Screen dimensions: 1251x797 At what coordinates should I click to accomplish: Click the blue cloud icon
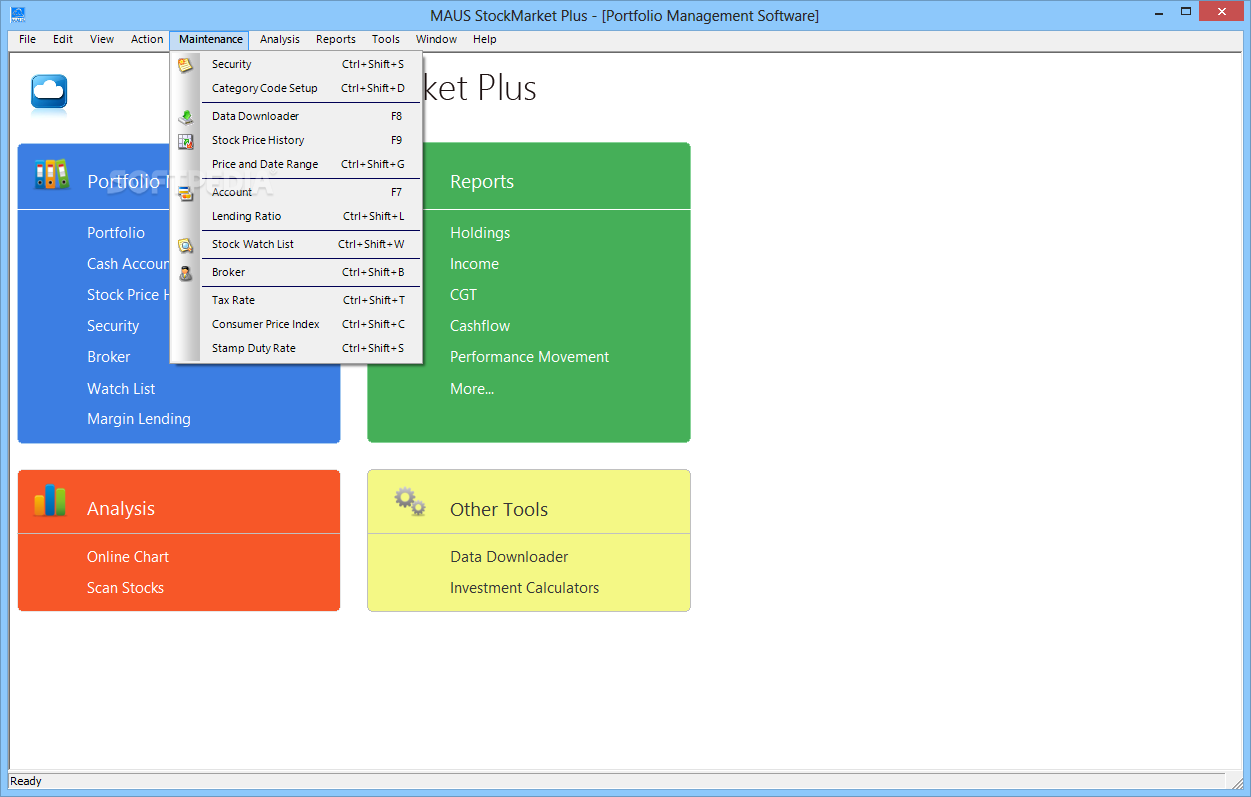(49, 93)
